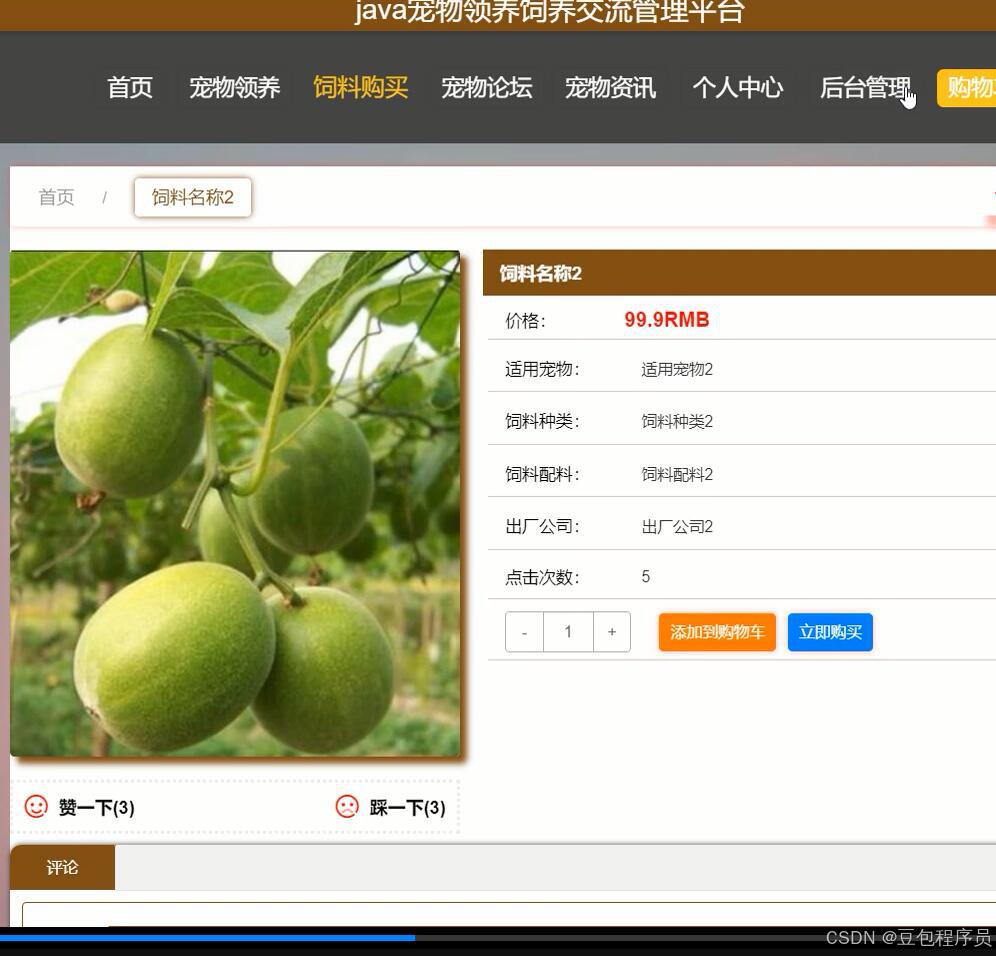Decrease quantity with the minus button

524,631
